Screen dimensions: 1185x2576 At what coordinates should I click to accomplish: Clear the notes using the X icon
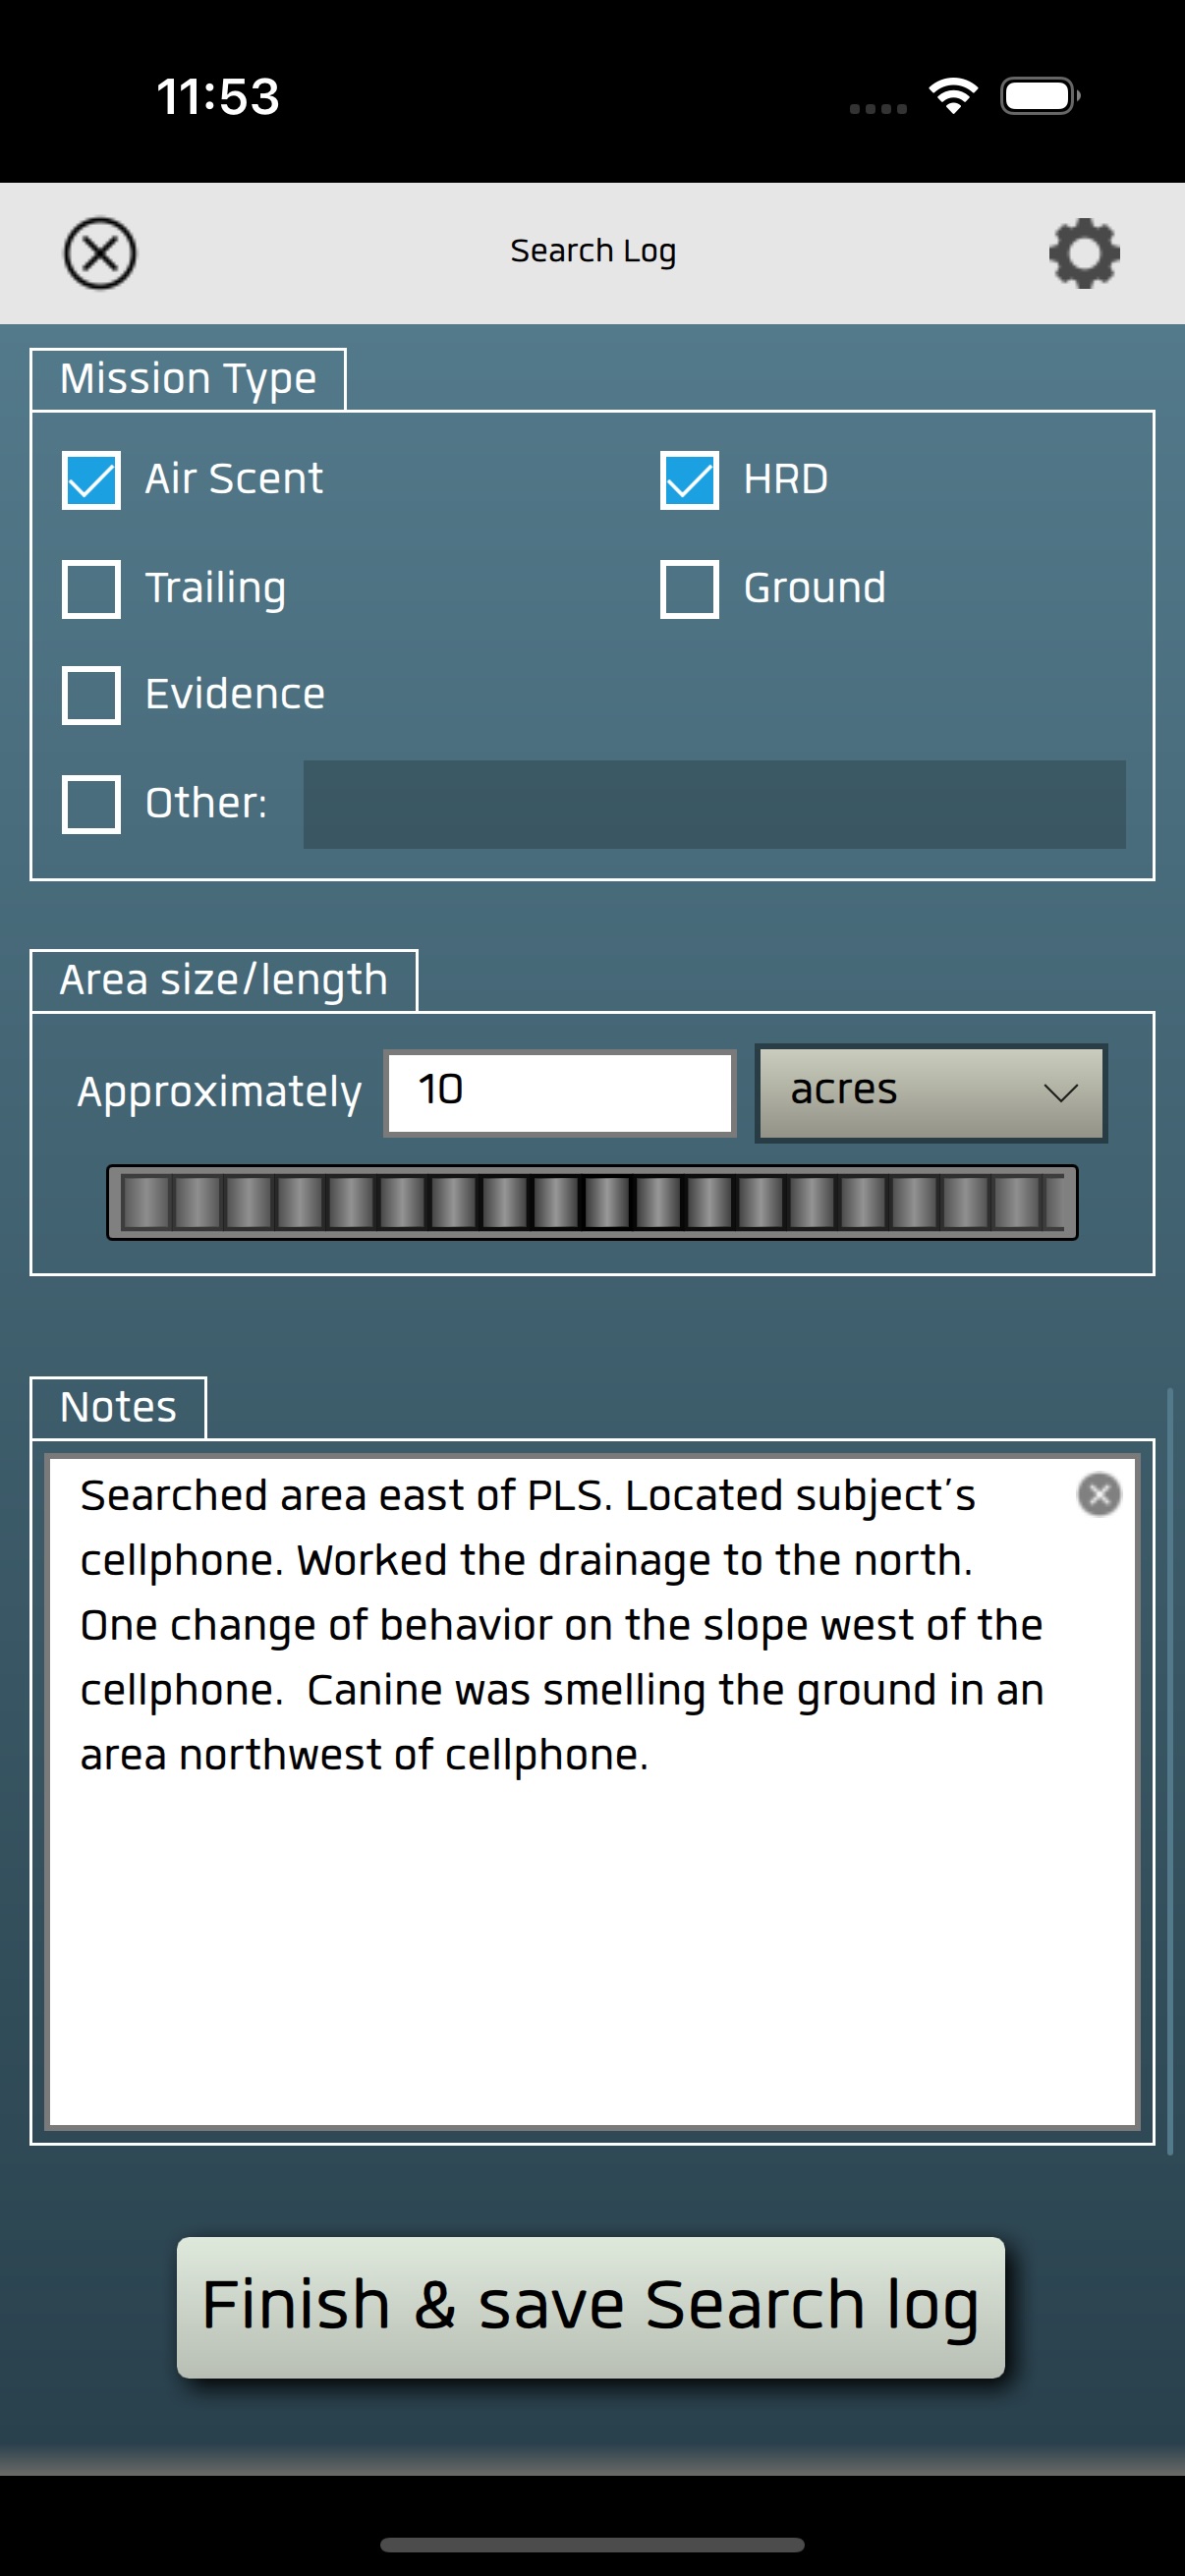1099,1495
